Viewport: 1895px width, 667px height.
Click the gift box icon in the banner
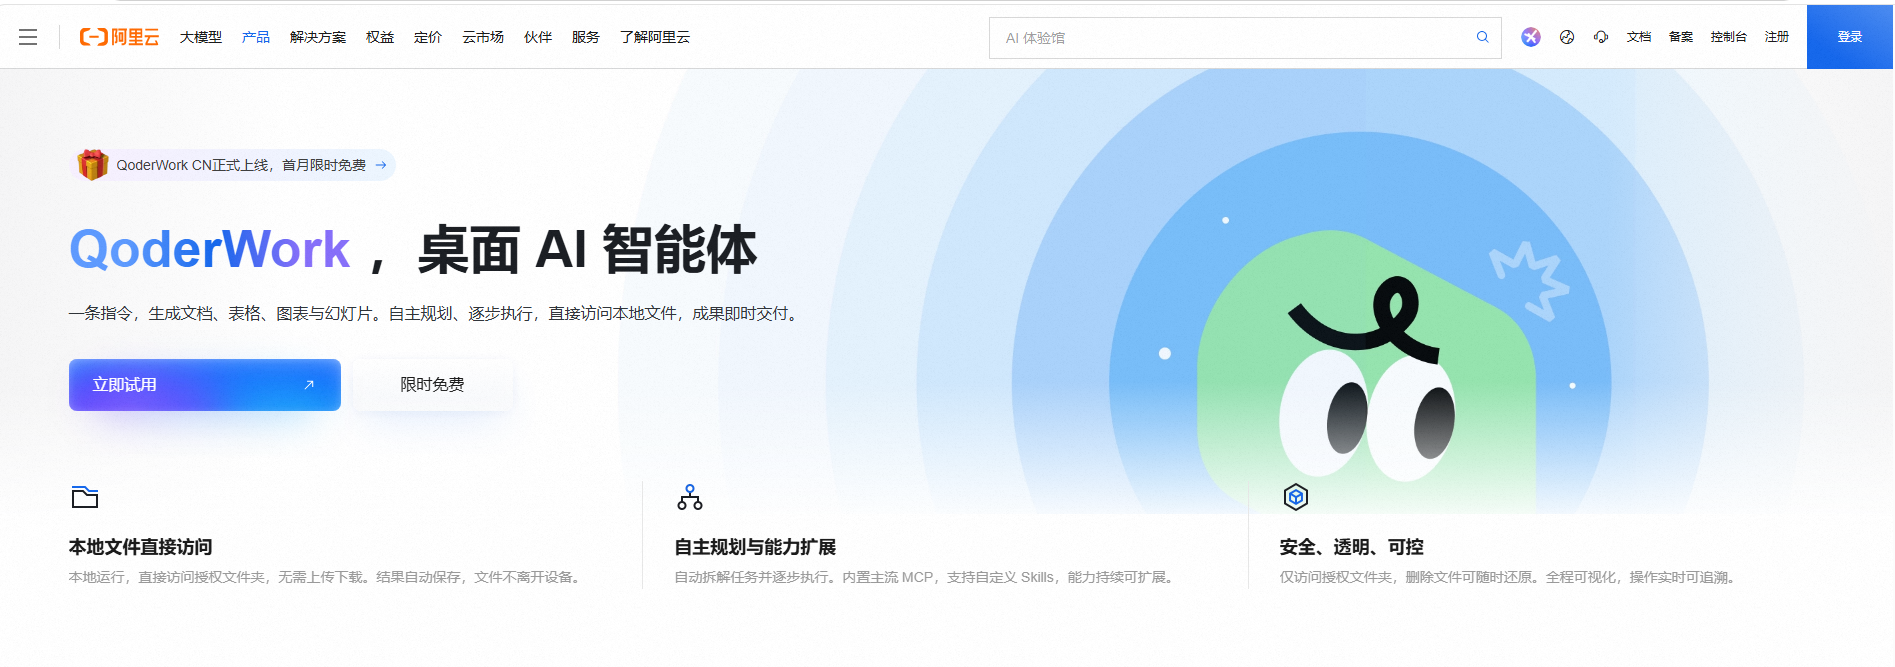[x=93, y=164]
